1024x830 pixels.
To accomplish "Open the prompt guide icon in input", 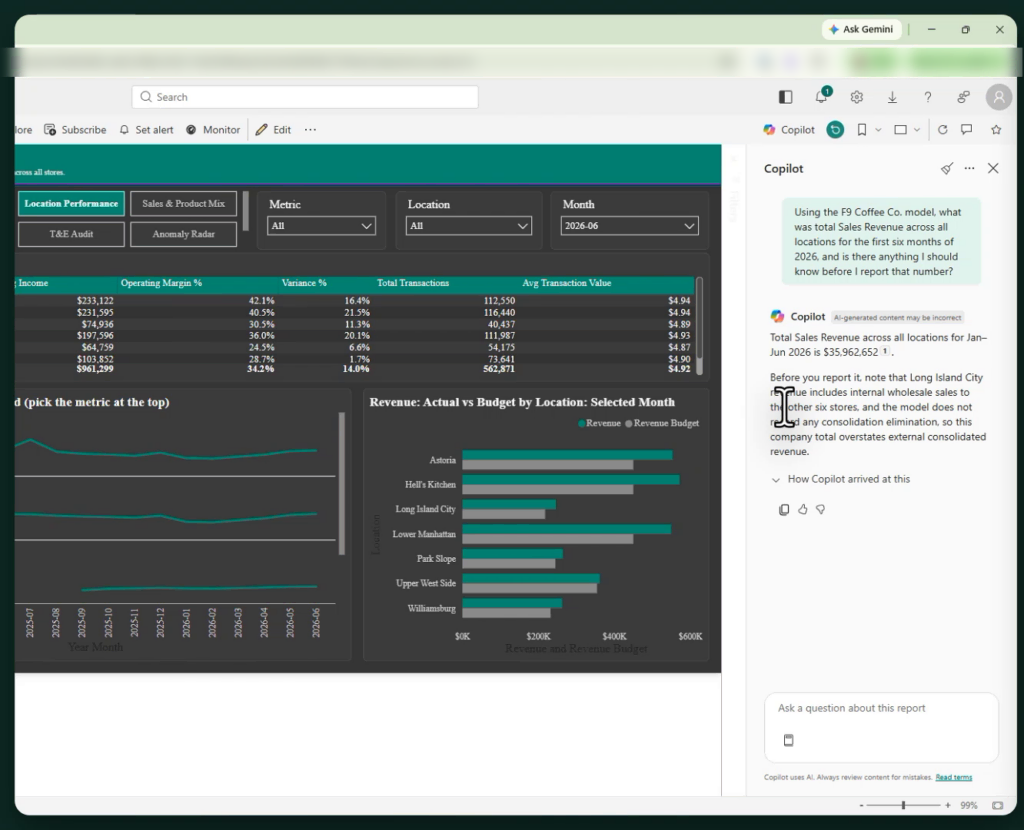I will pos(789,740).
